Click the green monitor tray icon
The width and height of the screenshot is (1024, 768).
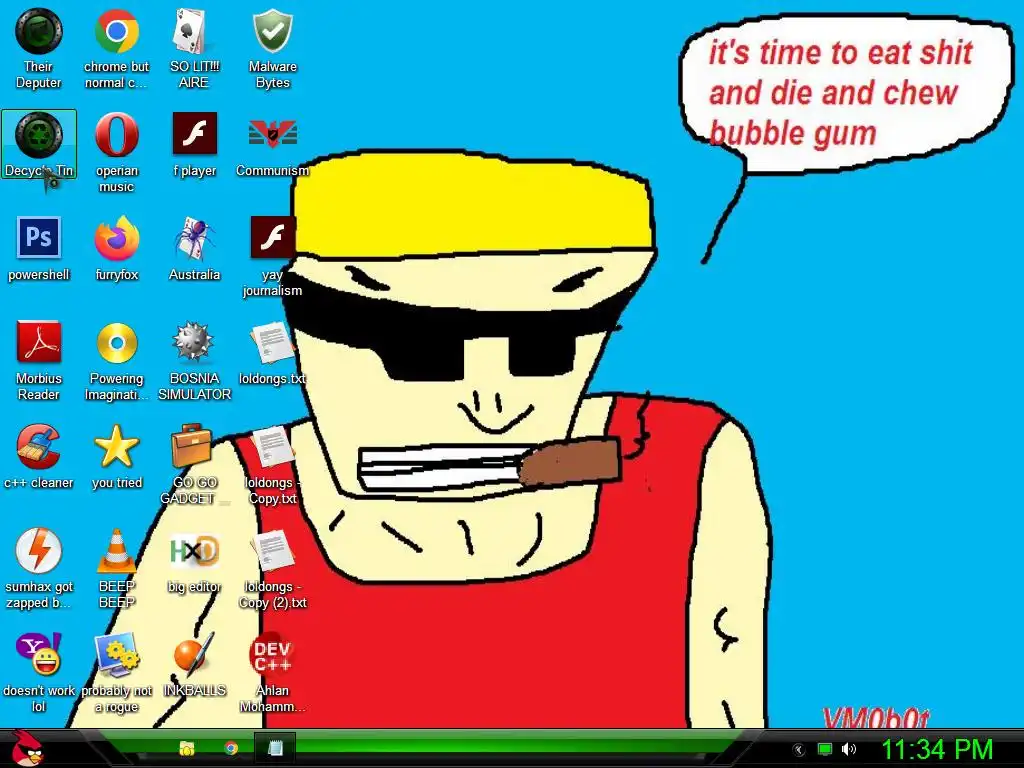pos(825,749)
